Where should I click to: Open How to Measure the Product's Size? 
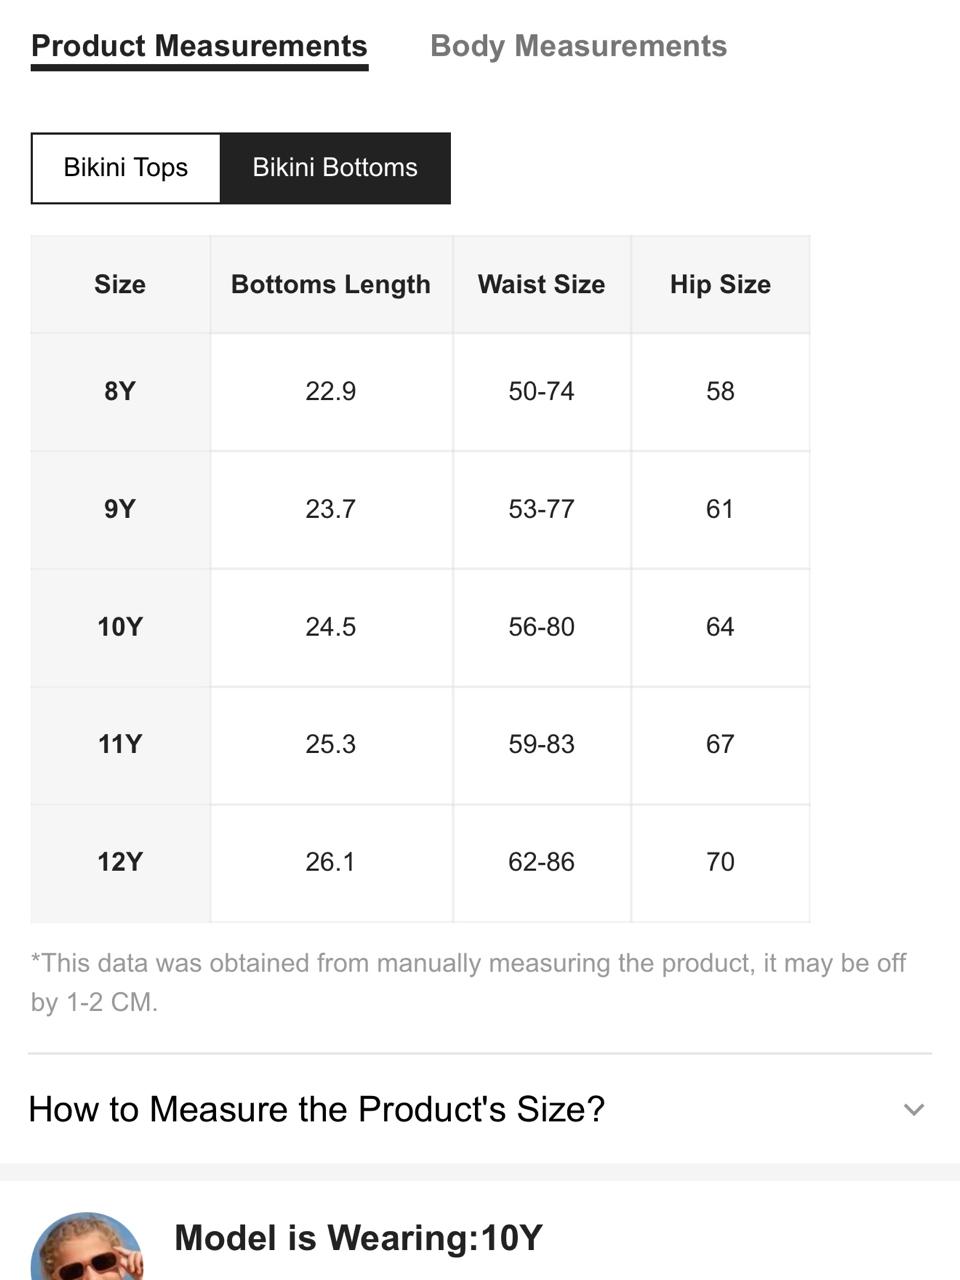pos(480,1109)
